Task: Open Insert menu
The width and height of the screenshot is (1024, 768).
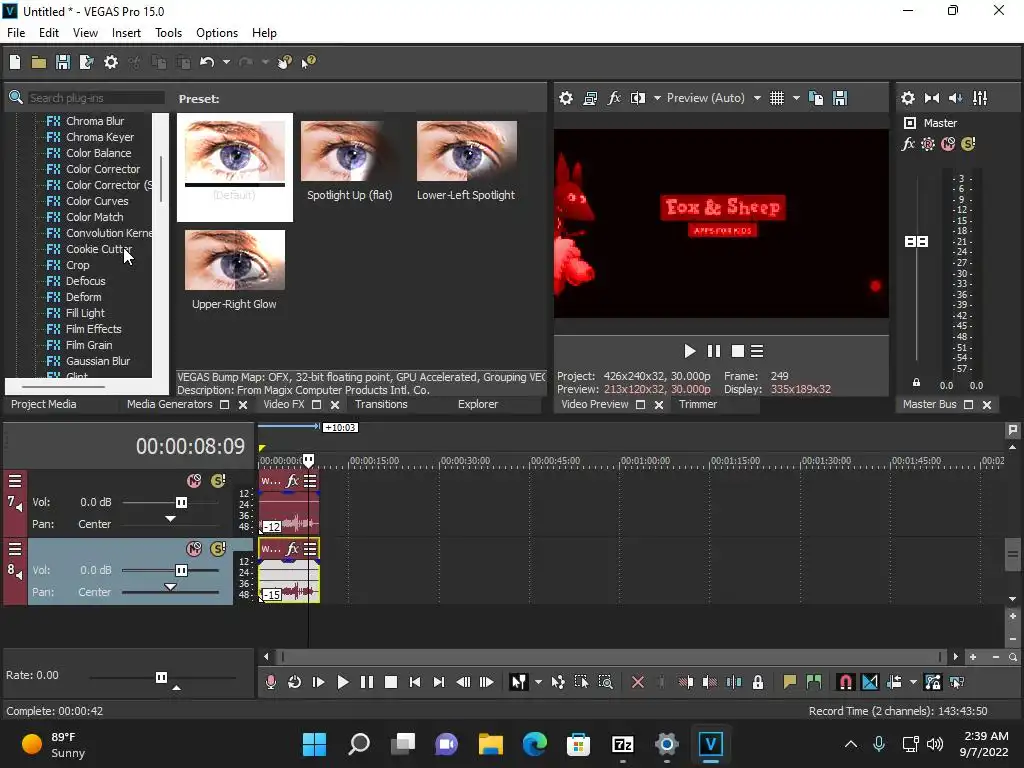Action: click(x=126, y=33)
